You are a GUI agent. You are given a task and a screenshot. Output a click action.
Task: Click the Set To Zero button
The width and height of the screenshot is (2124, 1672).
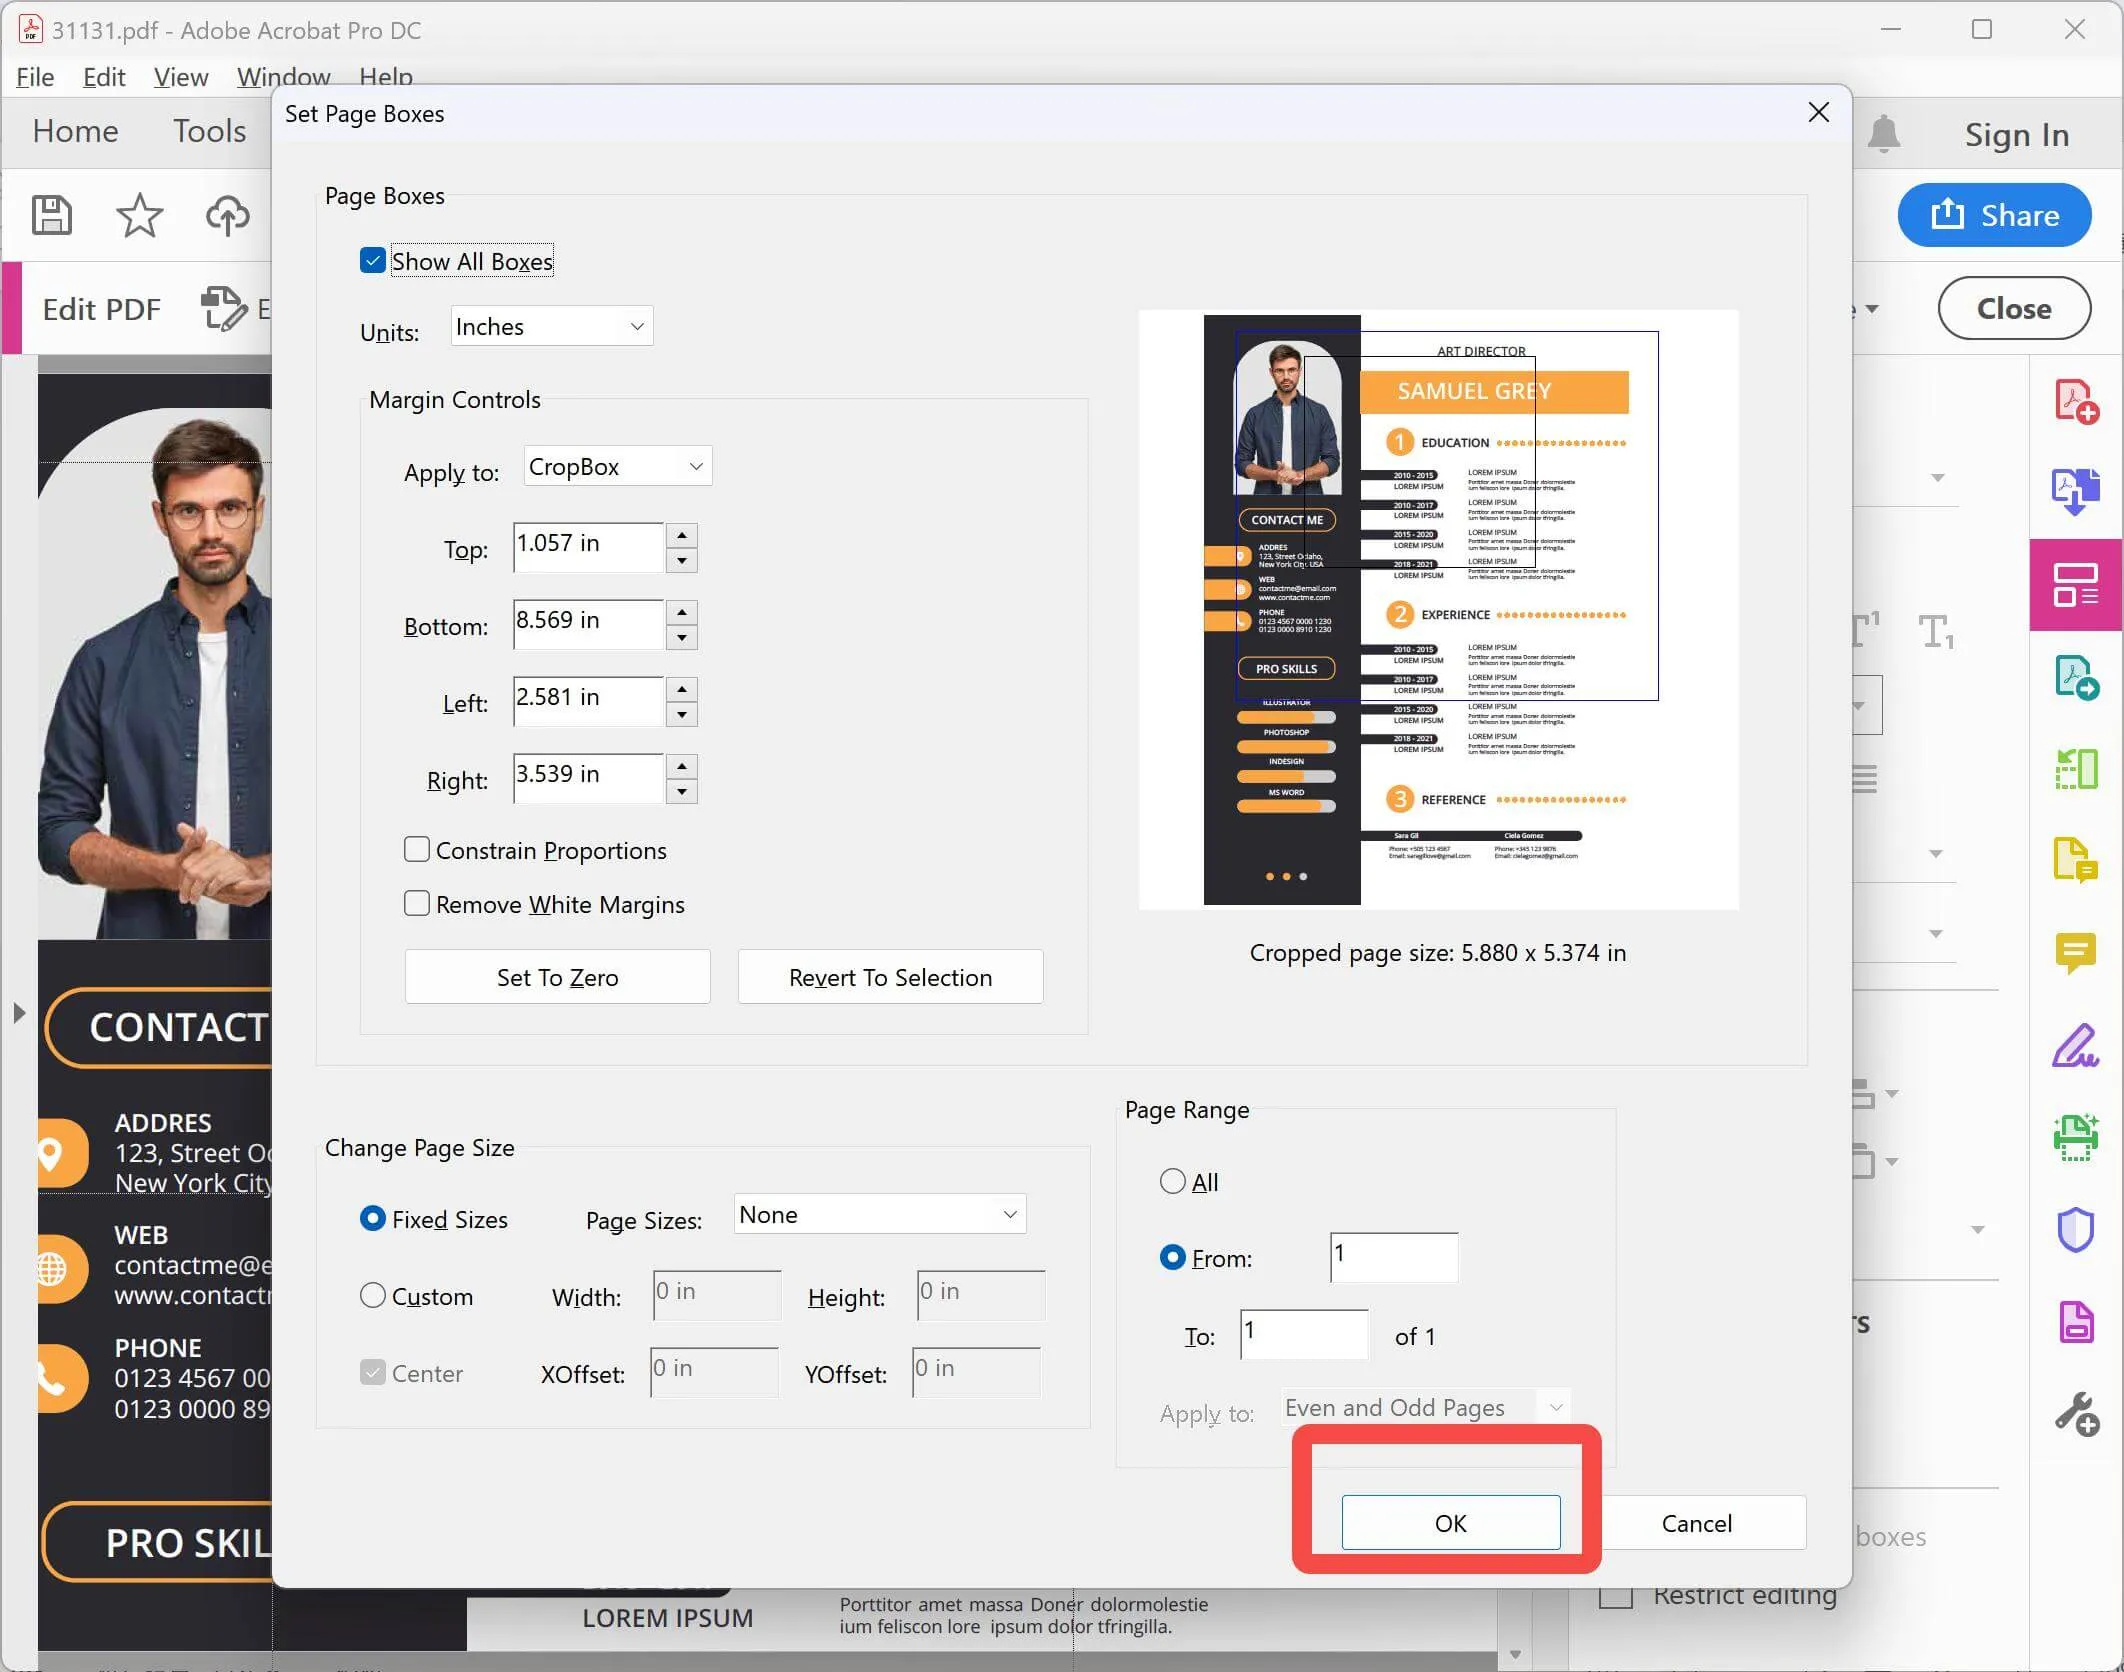pos(555,977)
